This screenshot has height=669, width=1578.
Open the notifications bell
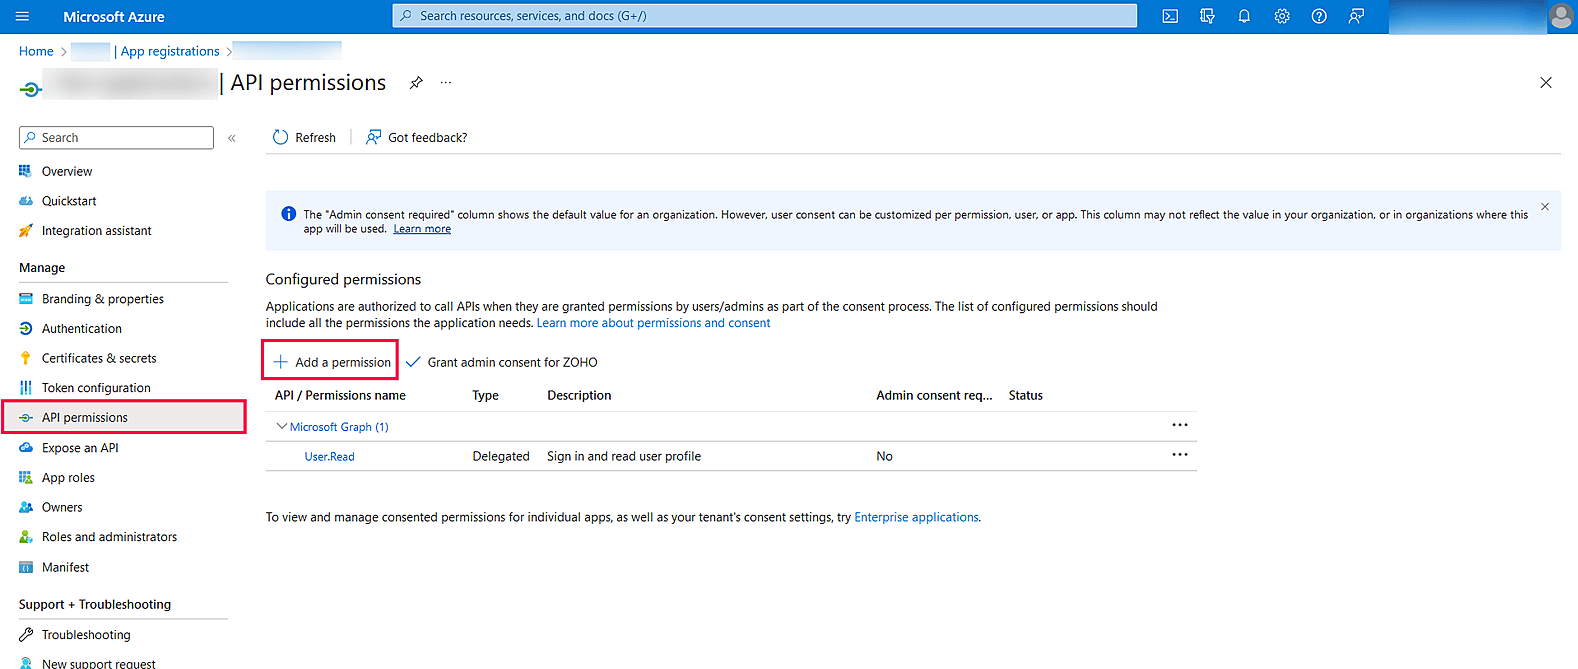click(x=1244, y=16)
